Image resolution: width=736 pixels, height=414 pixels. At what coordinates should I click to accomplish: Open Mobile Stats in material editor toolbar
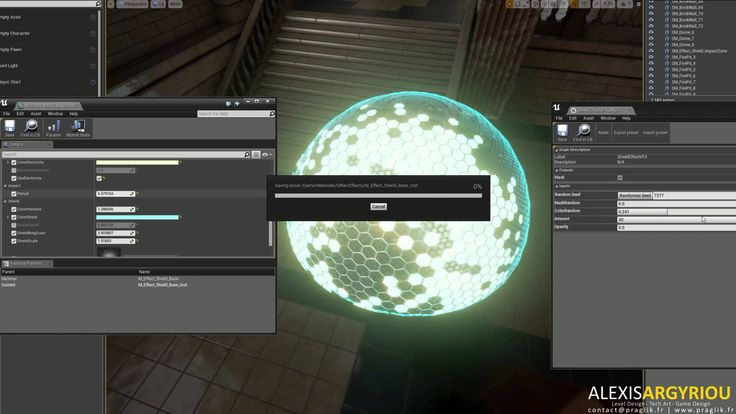[x=78, y=128]
